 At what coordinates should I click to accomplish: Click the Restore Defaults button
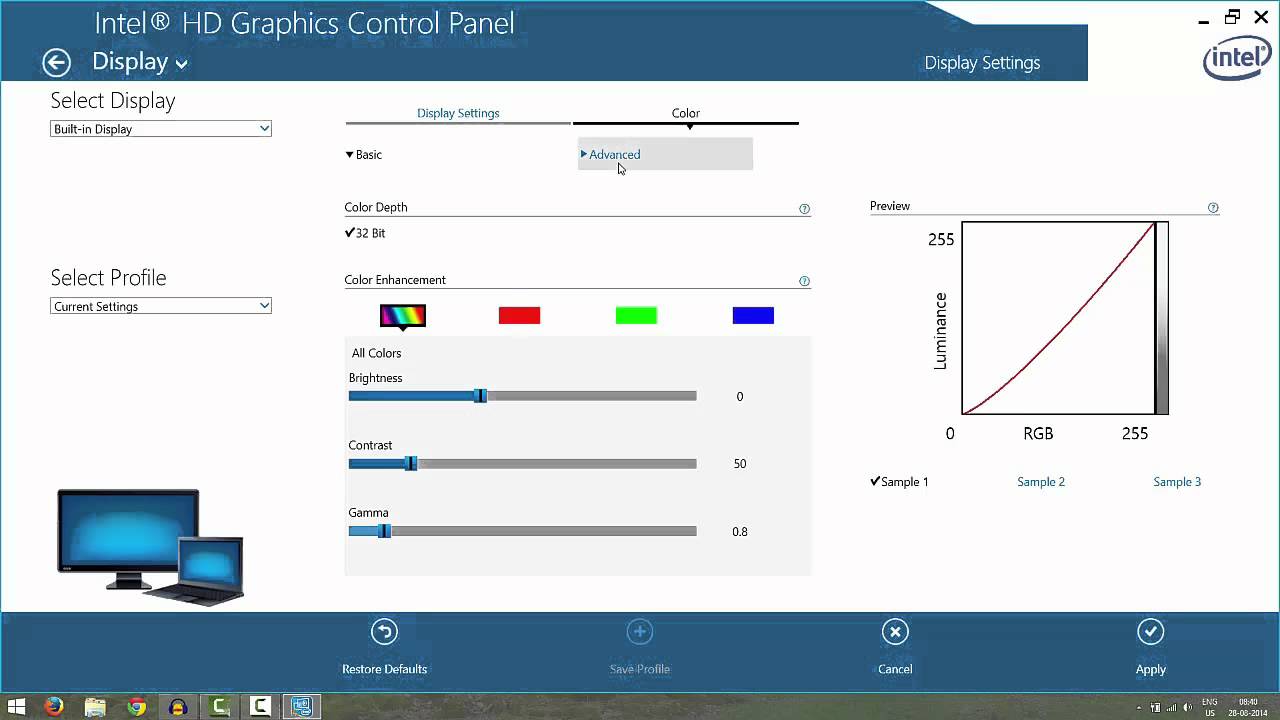coord(384,648)
